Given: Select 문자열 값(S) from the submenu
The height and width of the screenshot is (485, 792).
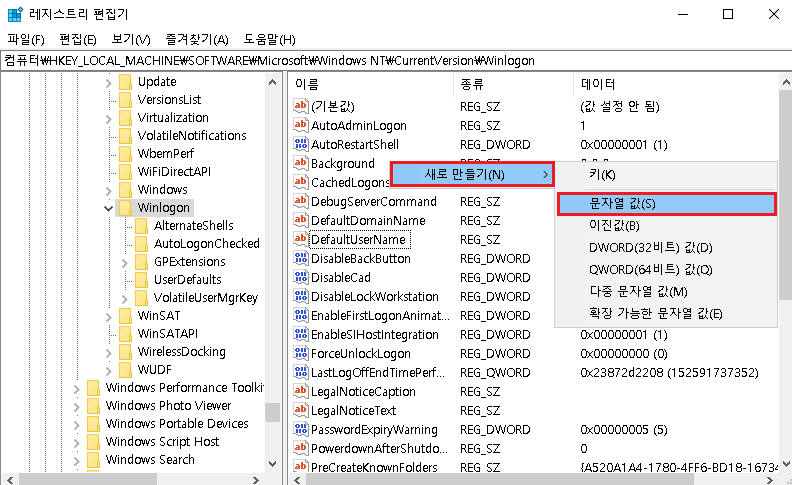Looking at the screenshot, I should click(x=665, y=203).
